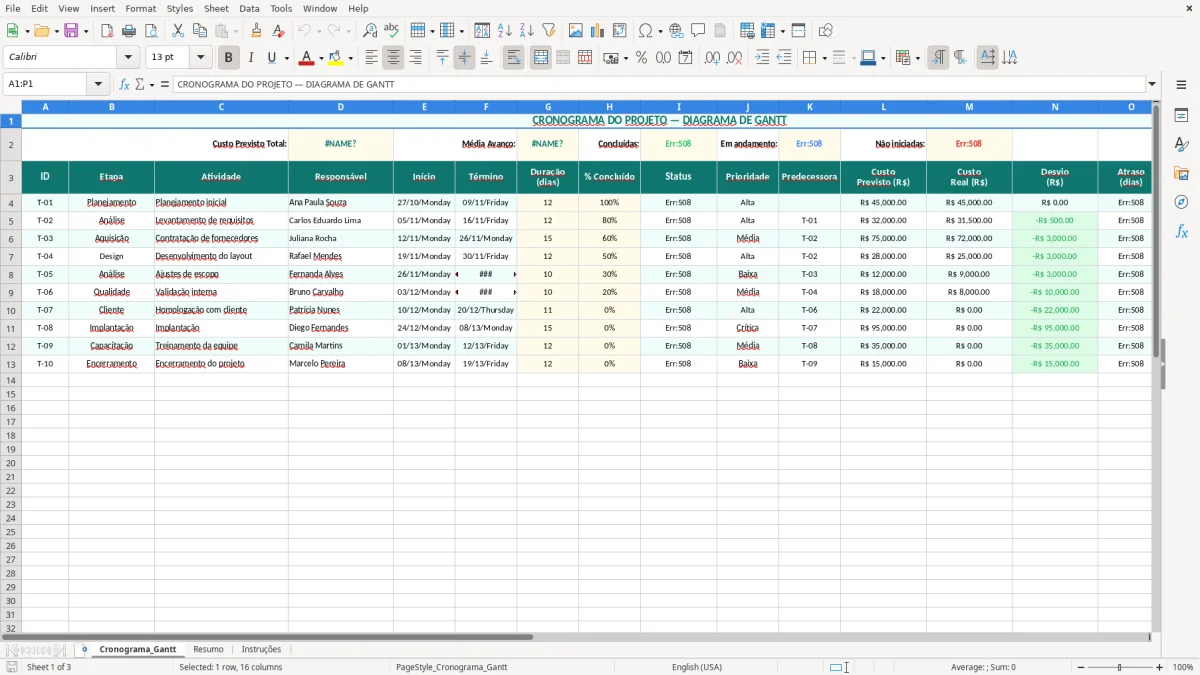The height and width of the screenshot is (675, 1200).
Task: Toggle bold formatting
Action: point(228,58)
